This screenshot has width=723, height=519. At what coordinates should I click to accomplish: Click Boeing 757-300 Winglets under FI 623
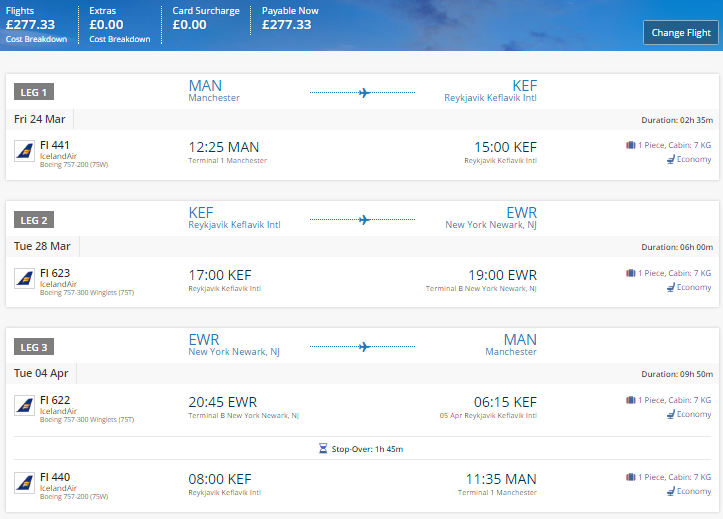point(87,293)
